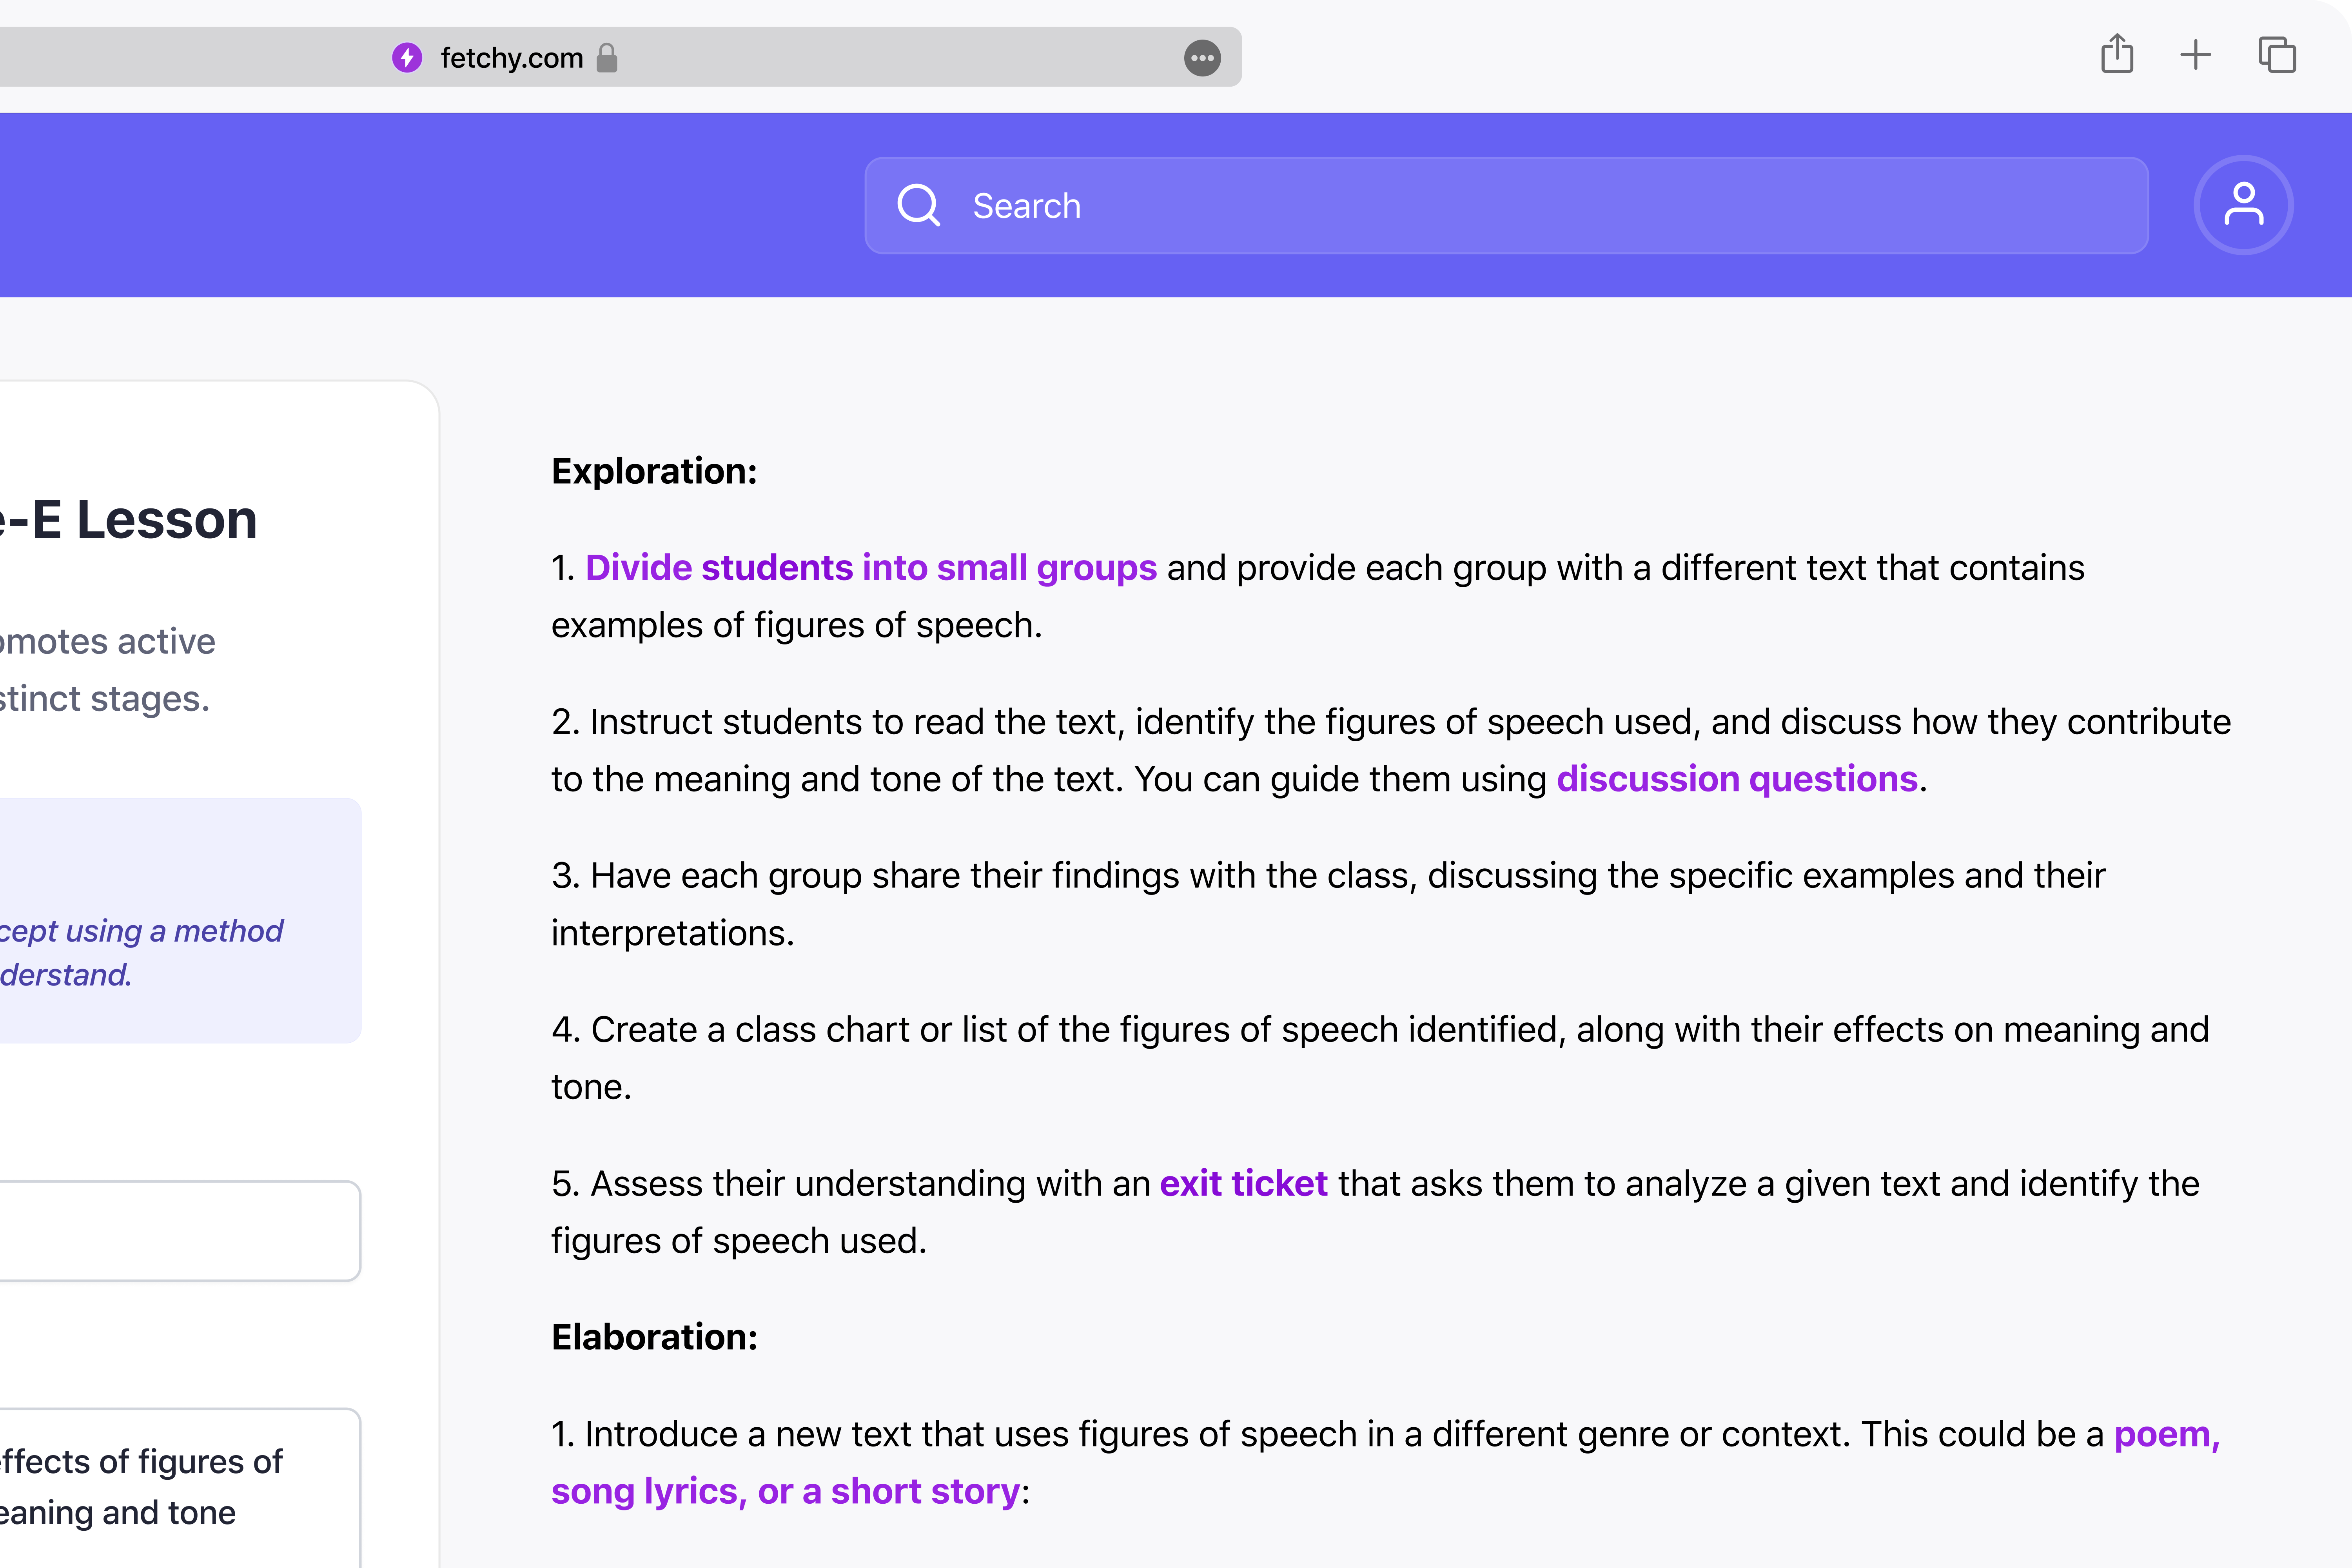Screen dimensions: 2352x1568
Task: Click the padlock icon beside fetchy.com
Action: pyautogui.click(x=607, y=58)
